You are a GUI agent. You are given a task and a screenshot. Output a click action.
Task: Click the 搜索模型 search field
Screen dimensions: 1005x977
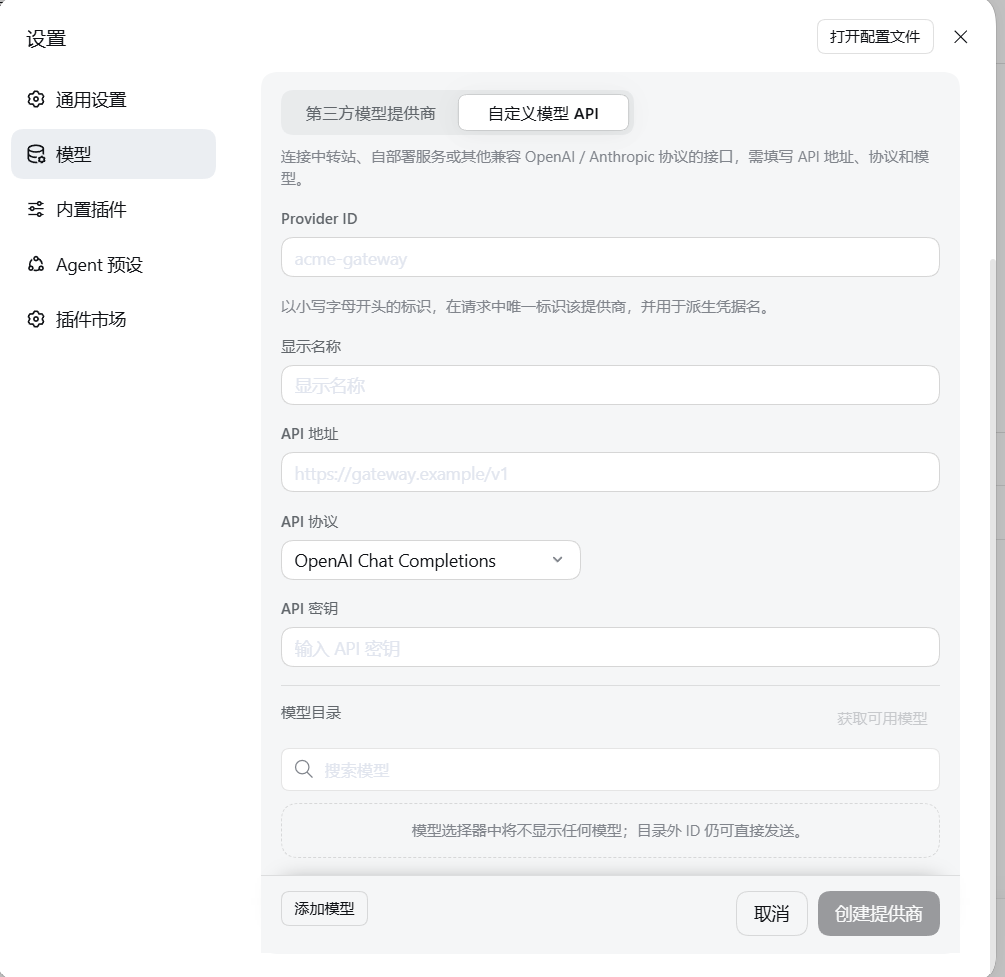point(610,769)
